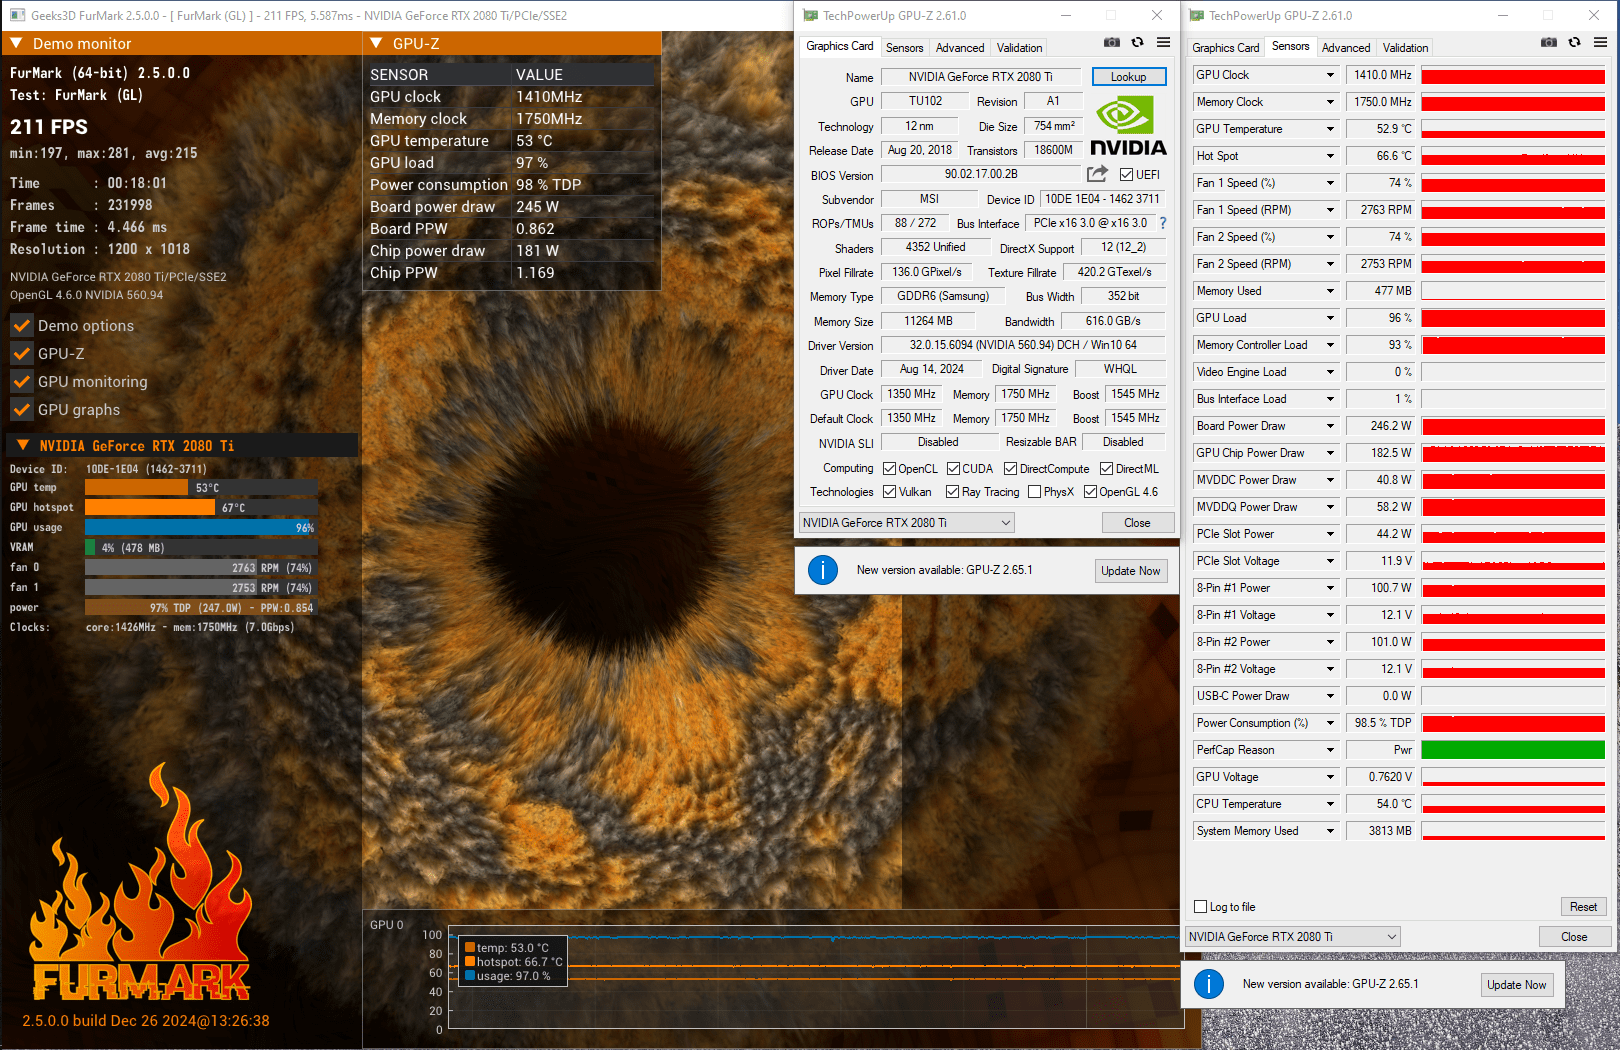Toggle the OpenCL computing checkbox
Image resolution: width=1620 pixels, height=1050 pixels.
[x=889, y=469]
